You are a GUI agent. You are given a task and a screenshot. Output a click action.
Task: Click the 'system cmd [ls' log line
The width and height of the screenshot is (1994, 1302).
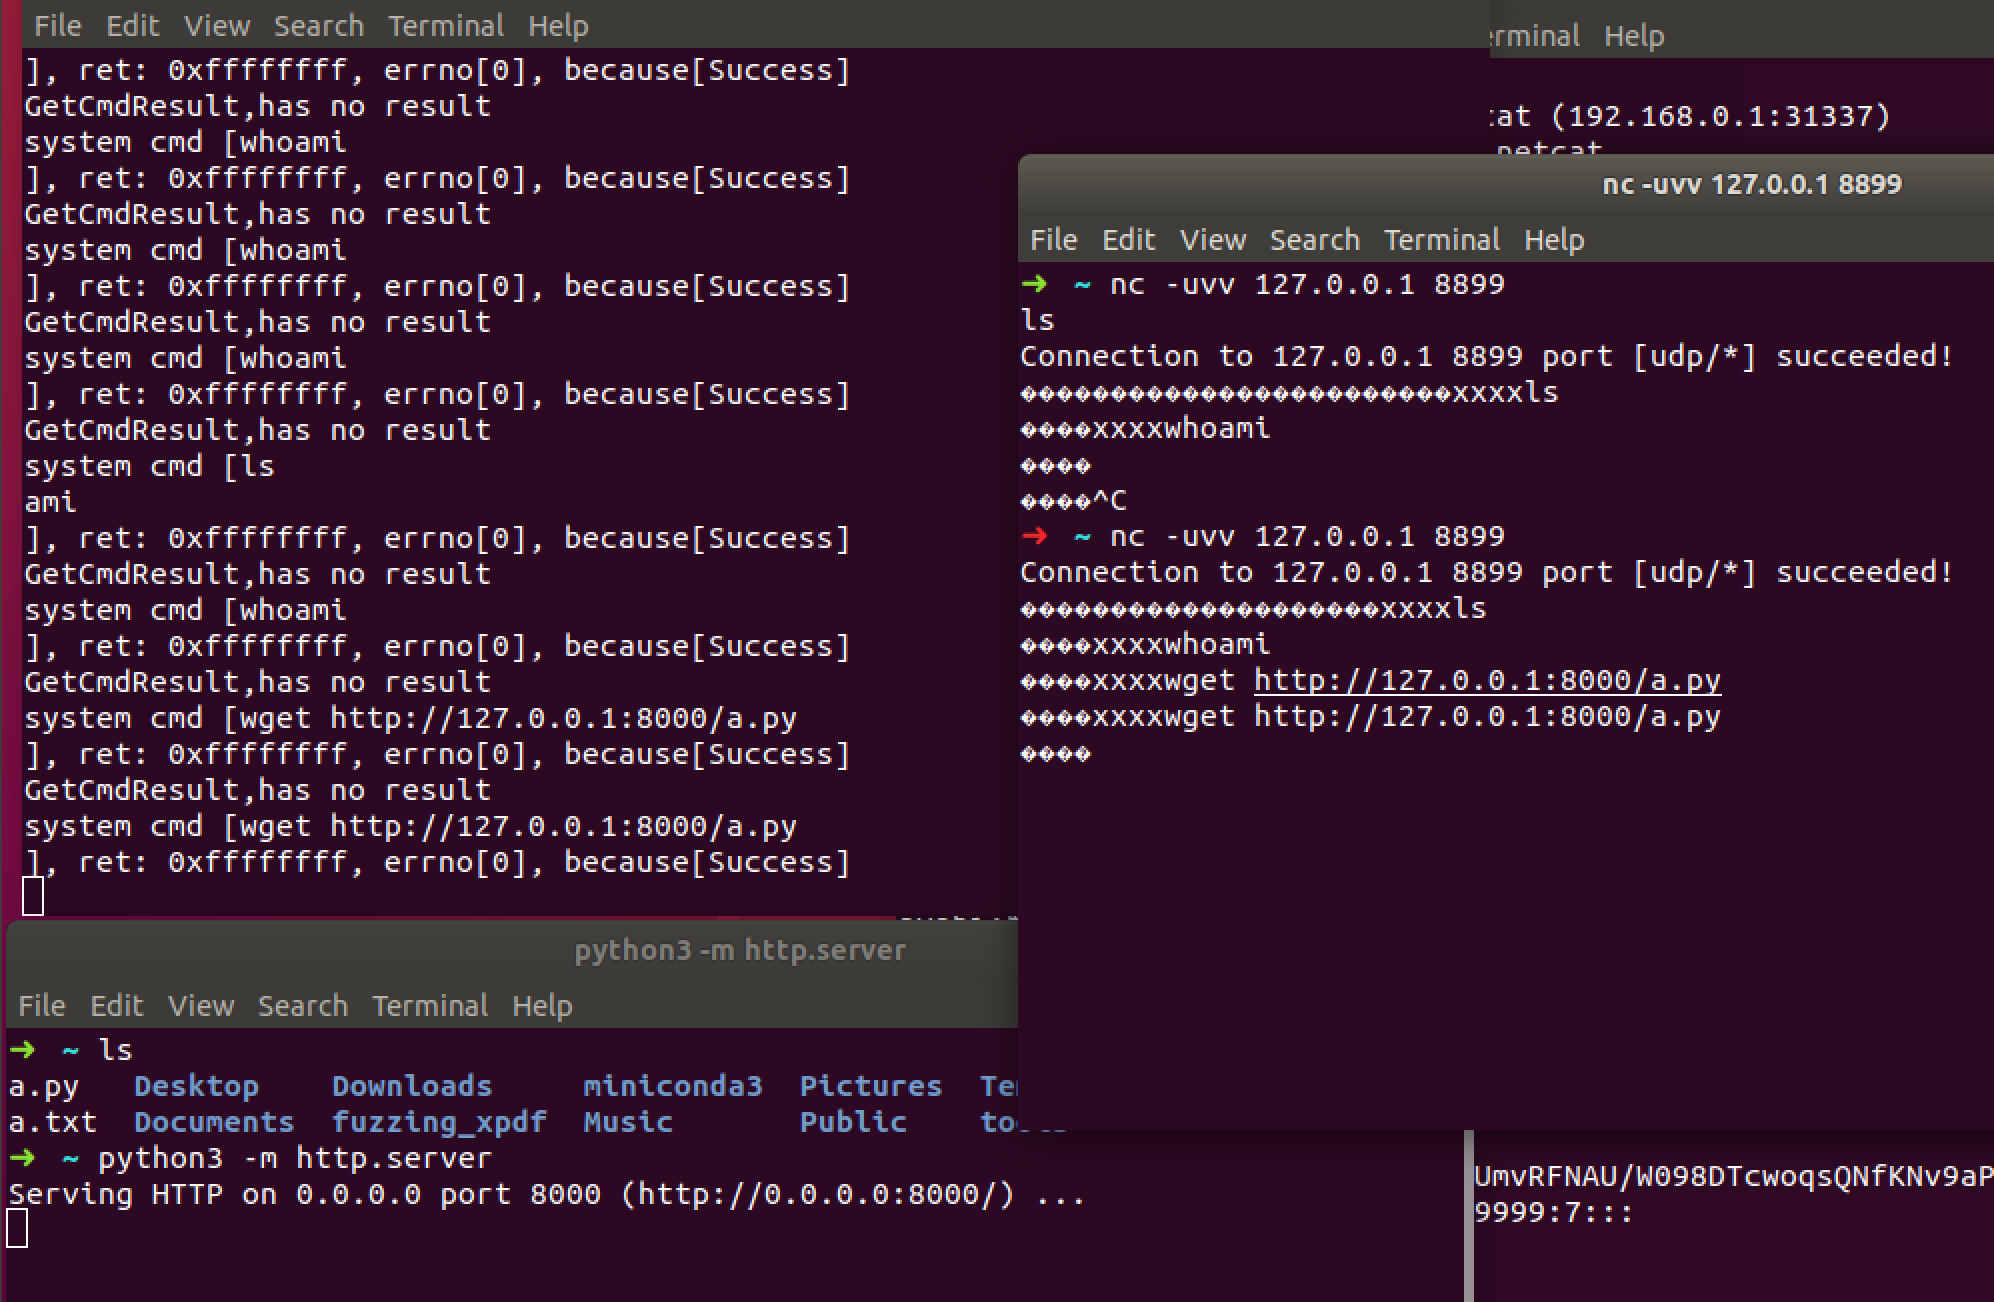(149, 467)
